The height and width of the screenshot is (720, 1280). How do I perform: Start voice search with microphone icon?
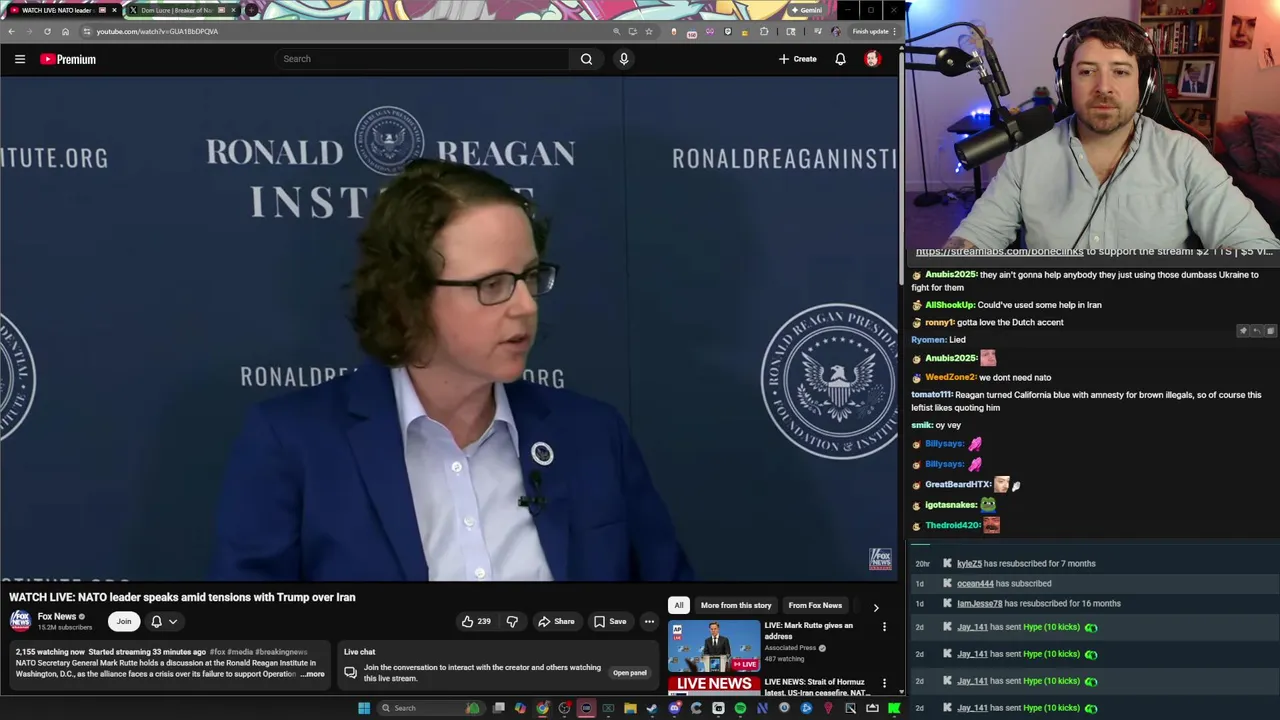pos(624,59)
